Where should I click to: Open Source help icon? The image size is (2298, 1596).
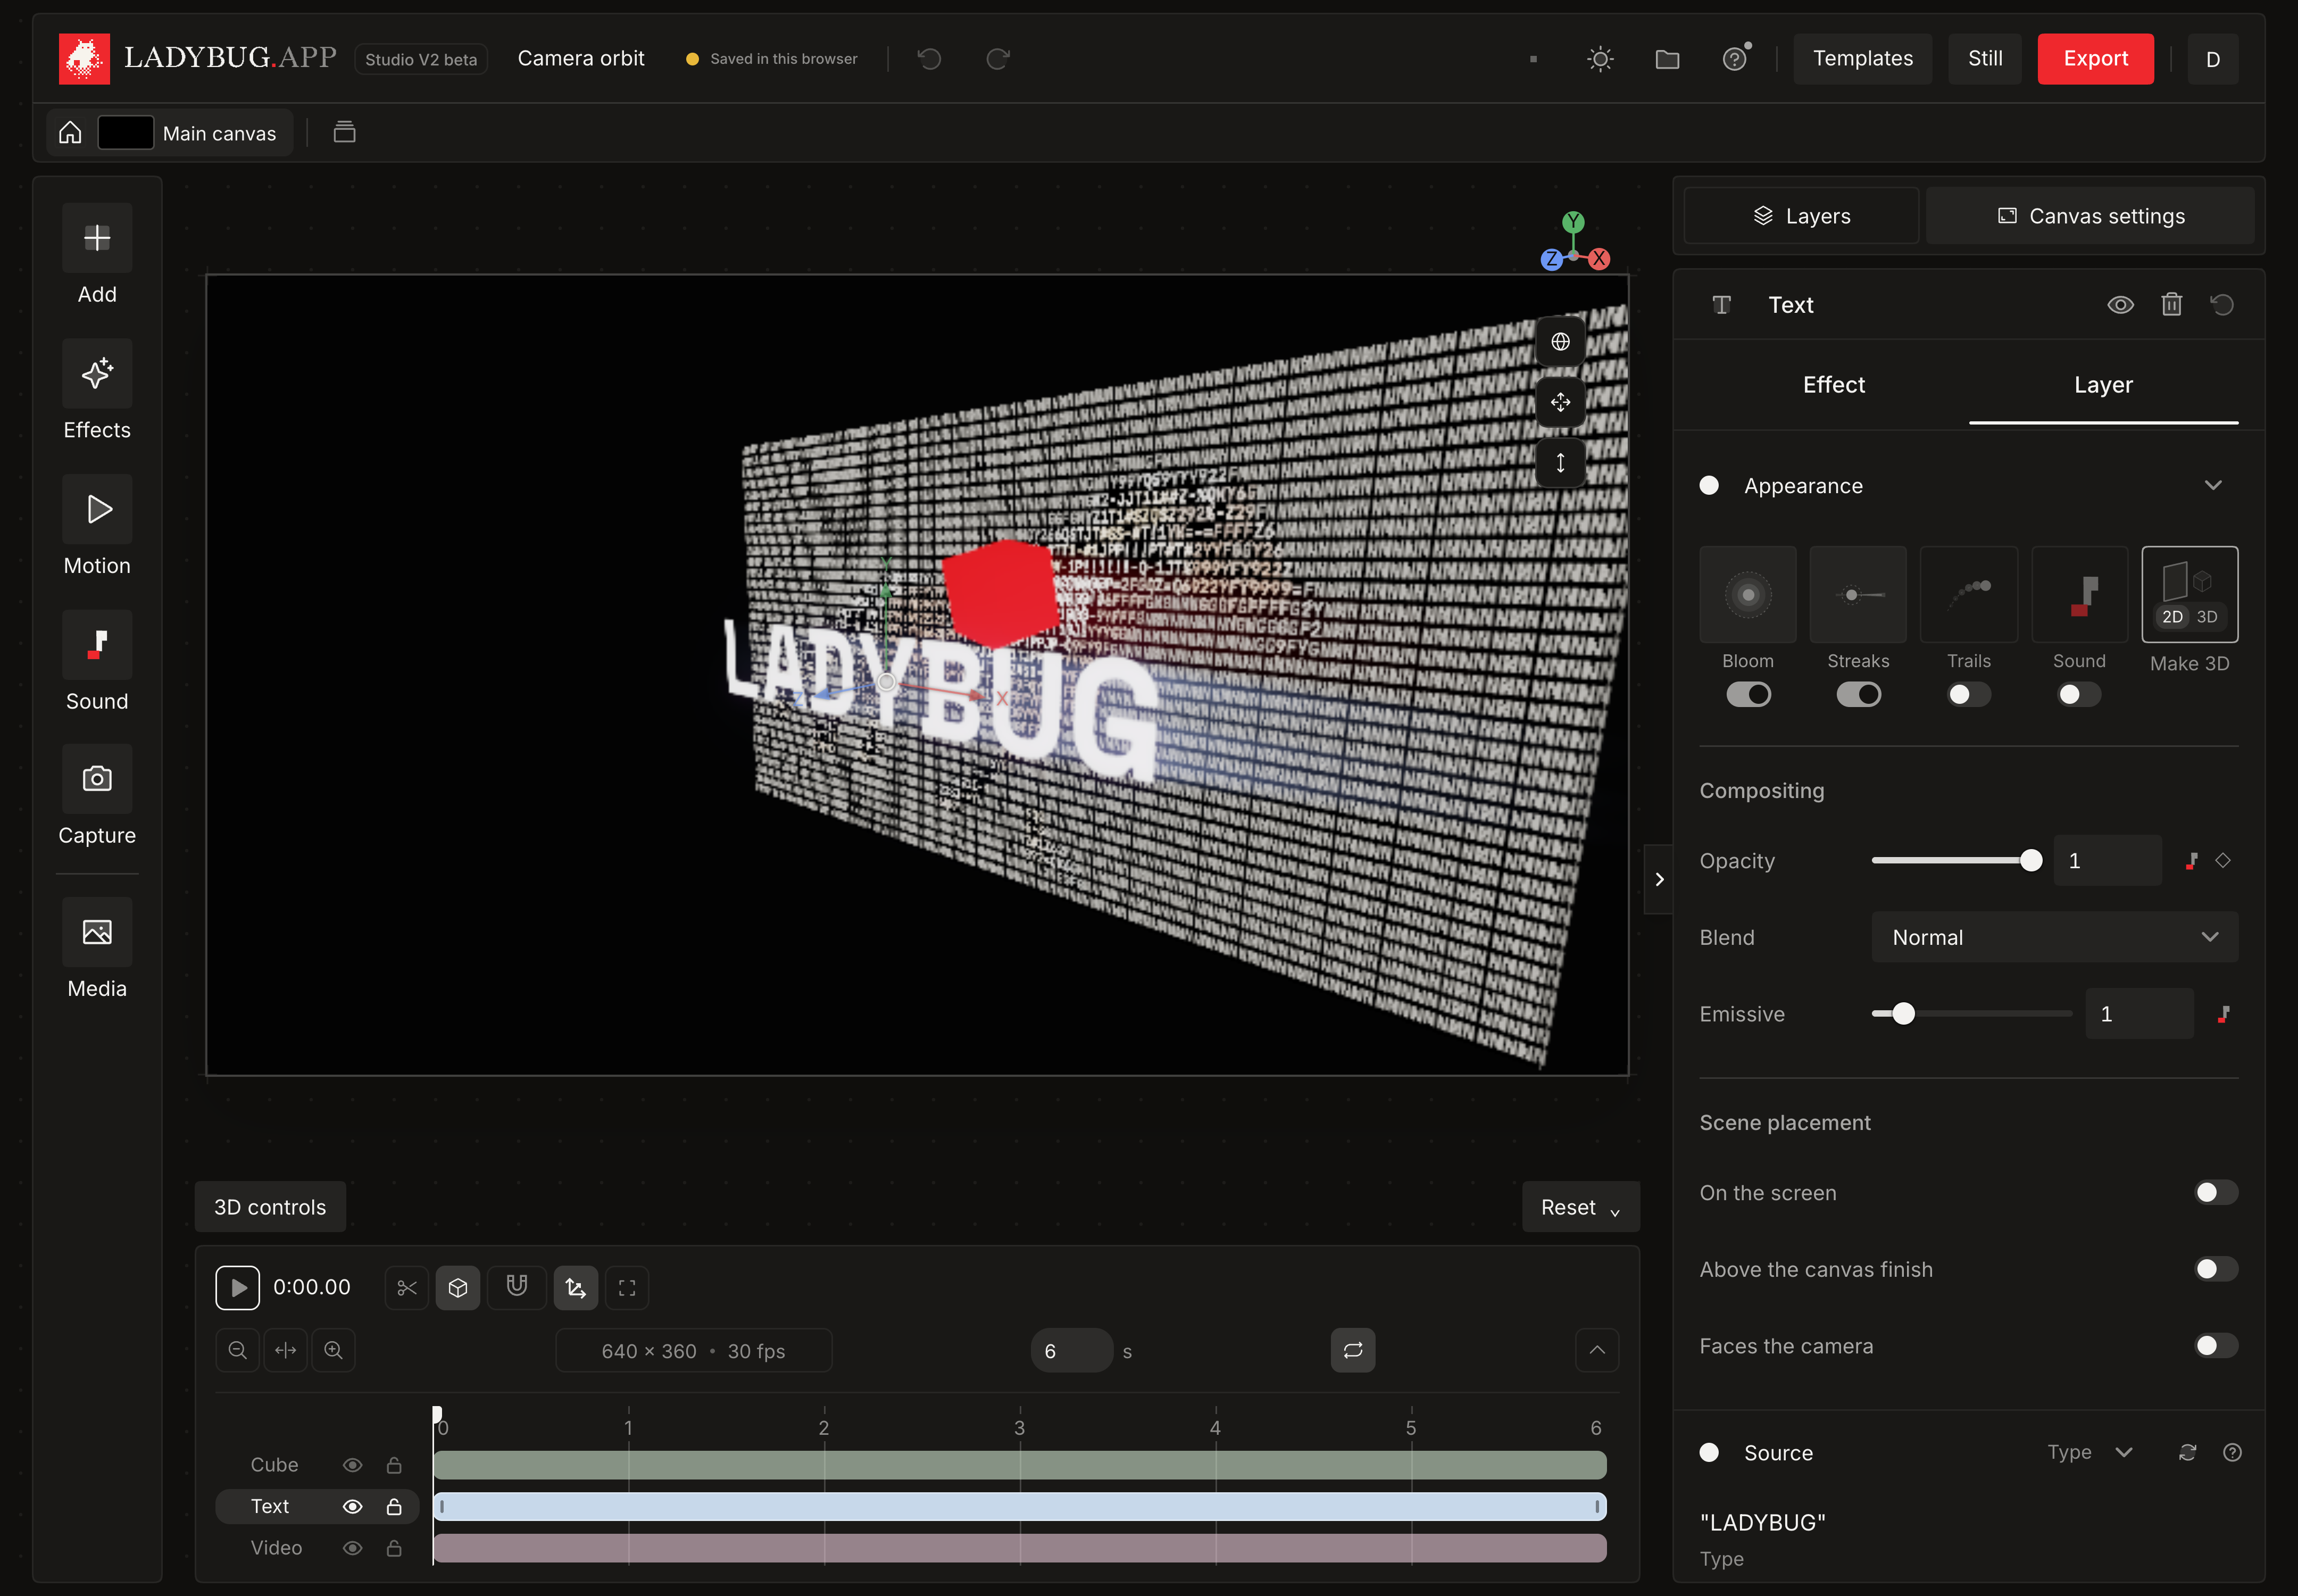[x=2232, y=1452]
